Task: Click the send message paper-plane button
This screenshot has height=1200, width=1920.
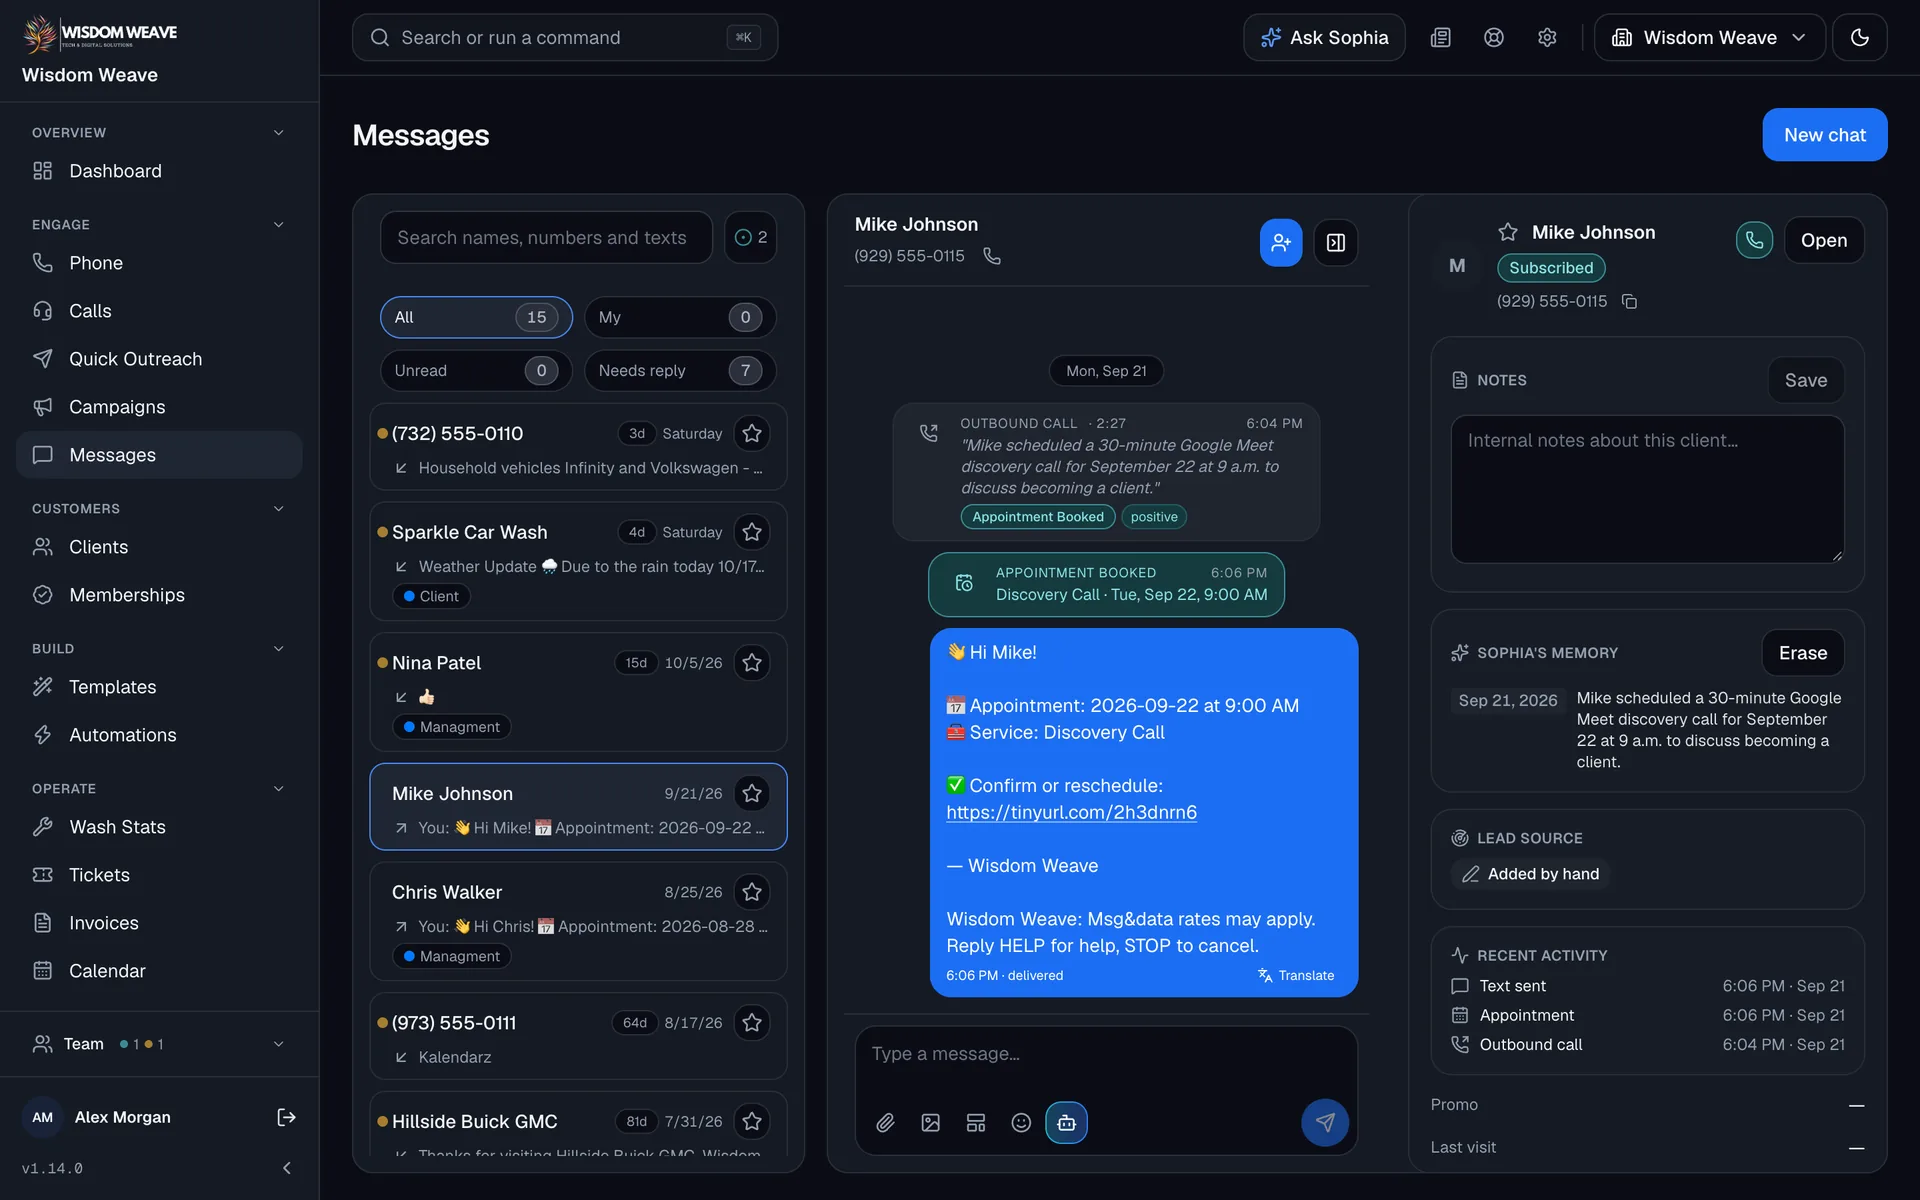Action: (x=1325, y=1123)
